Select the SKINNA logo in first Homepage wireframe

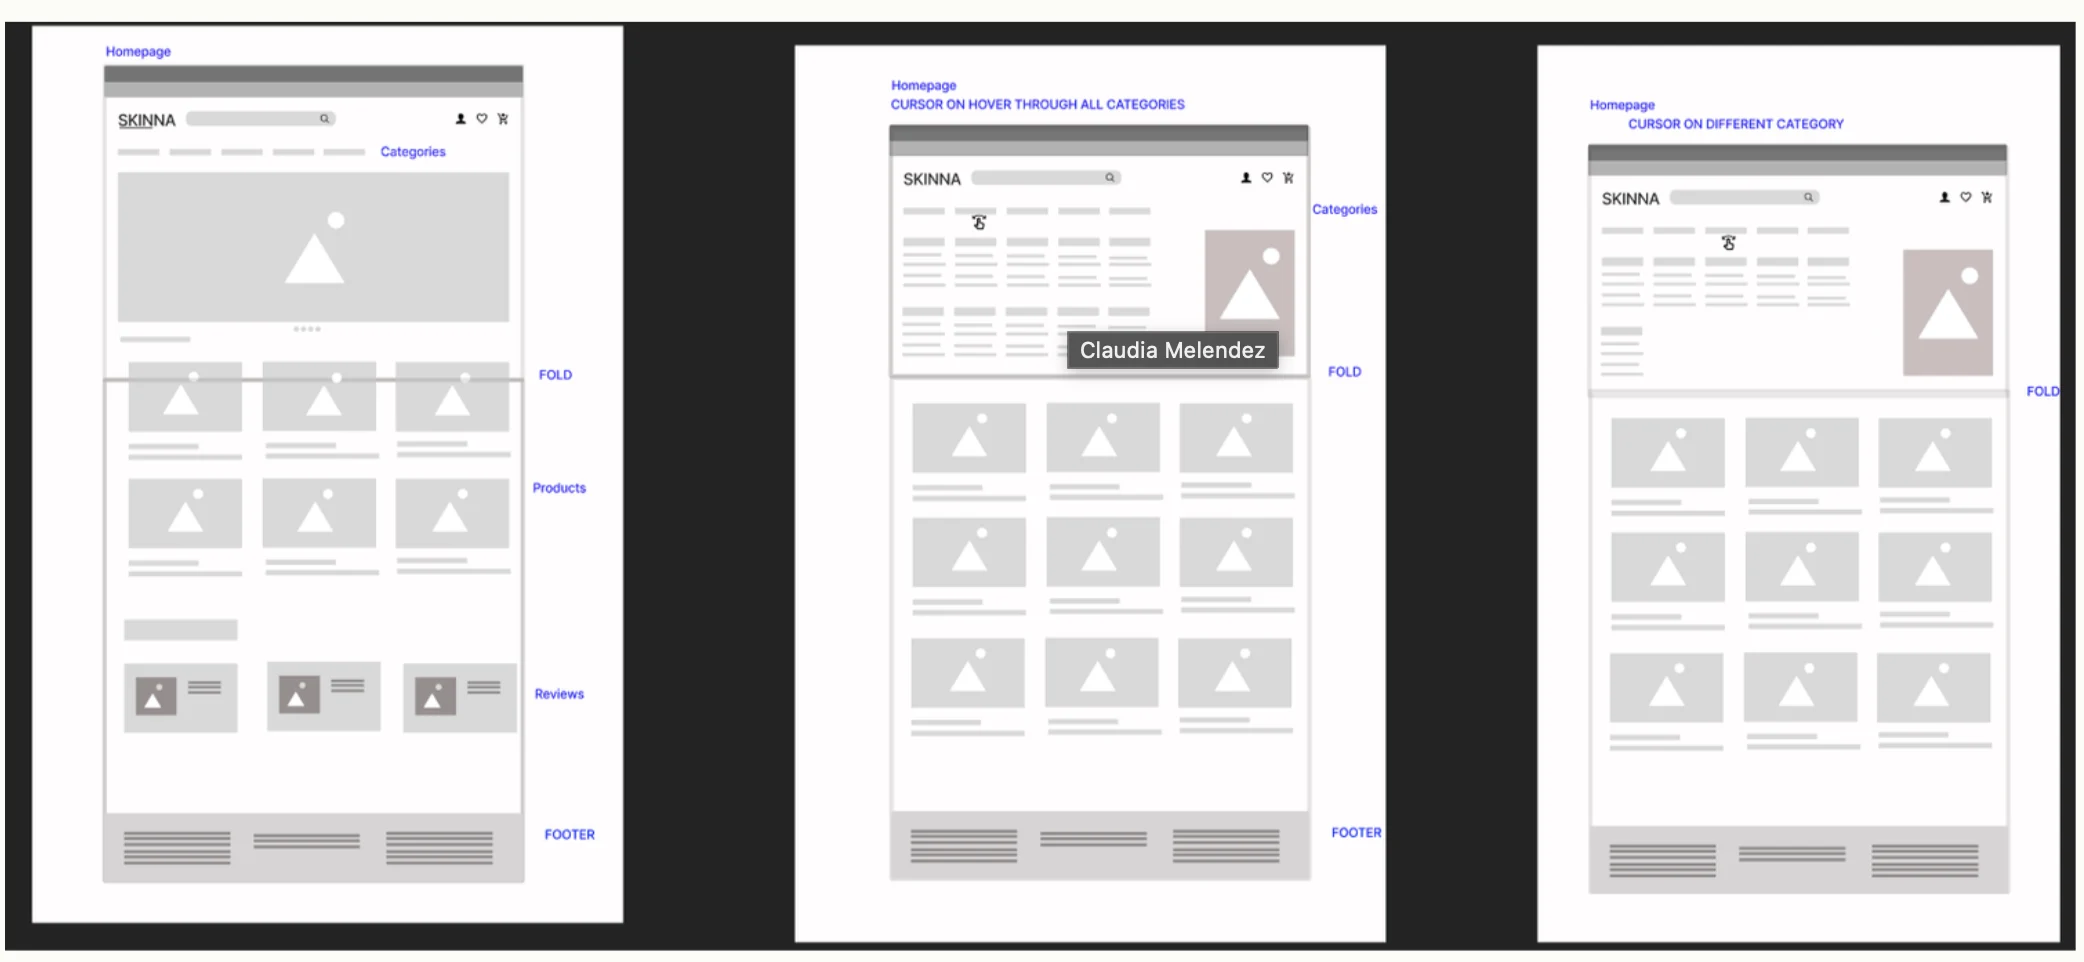tap(147, 121)
